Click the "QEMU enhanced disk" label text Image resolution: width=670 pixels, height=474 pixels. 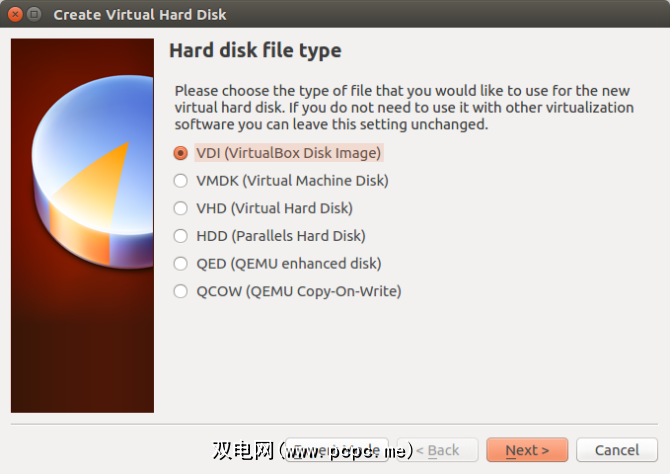[x=310, y=264]
